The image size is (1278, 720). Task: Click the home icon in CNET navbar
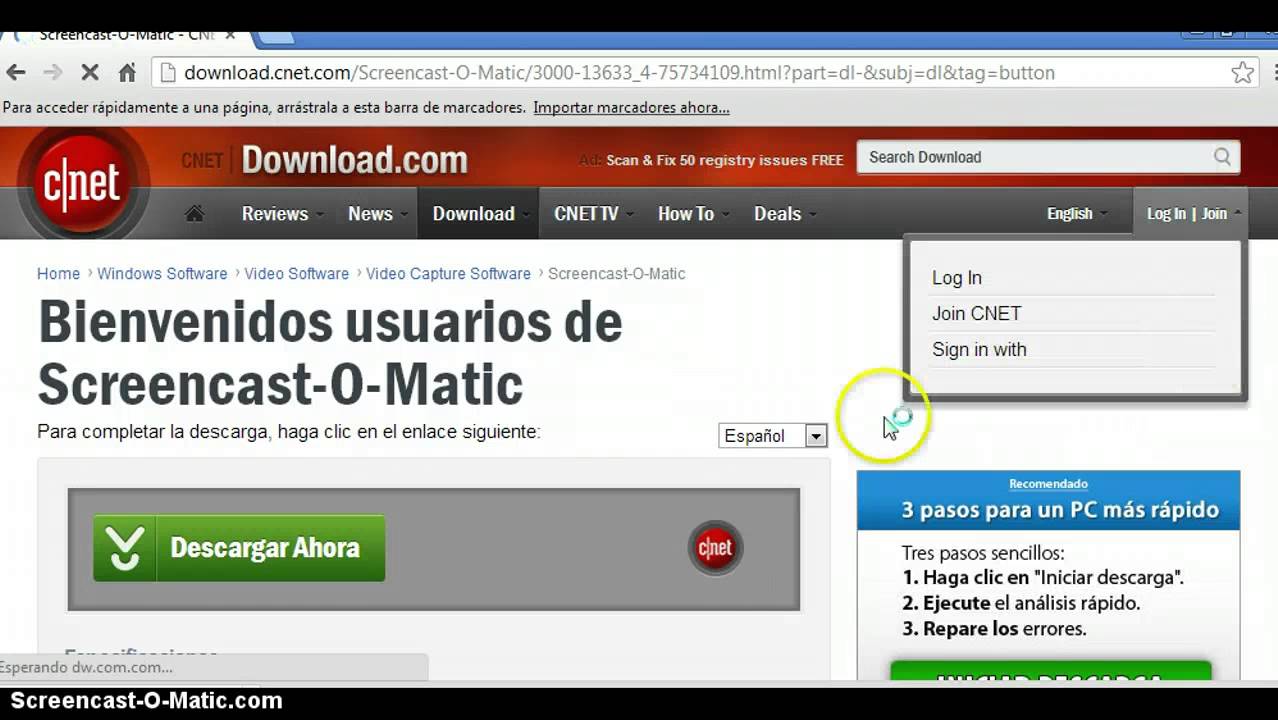(x=195, y=213)
